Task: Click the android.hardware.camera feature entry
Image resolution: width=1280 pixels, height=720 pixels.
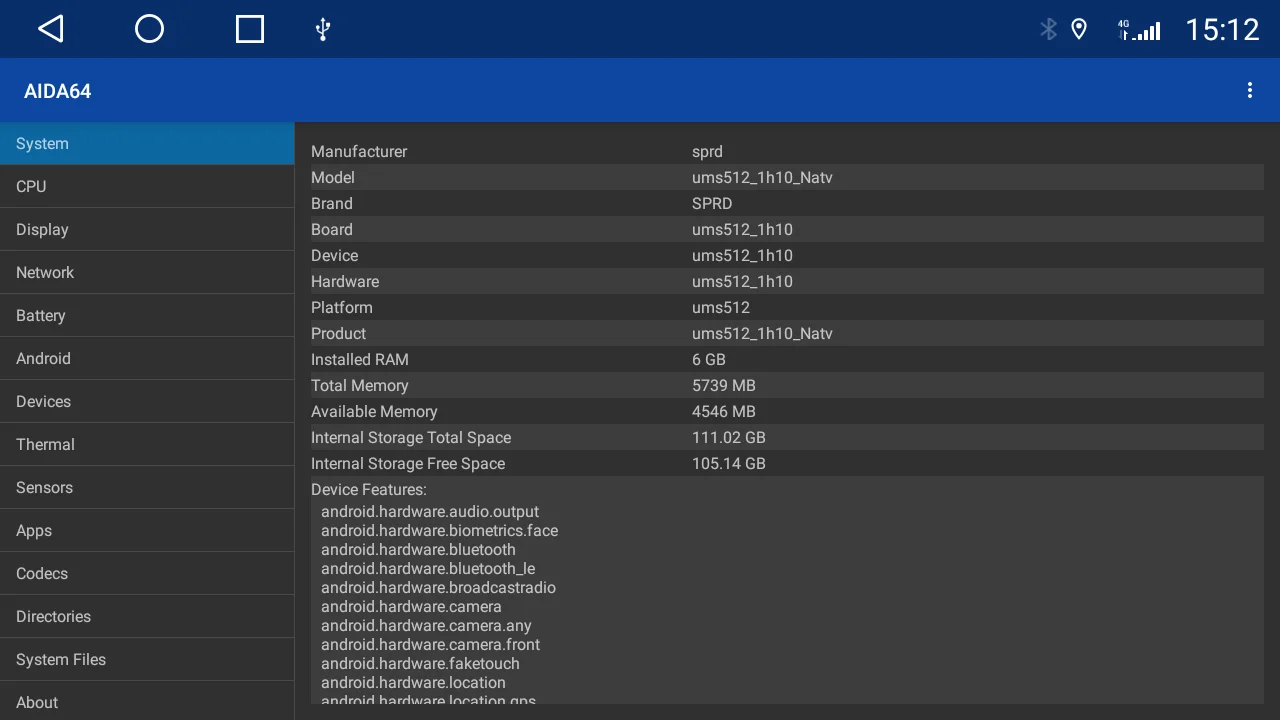Action: [x=411, y=607]
